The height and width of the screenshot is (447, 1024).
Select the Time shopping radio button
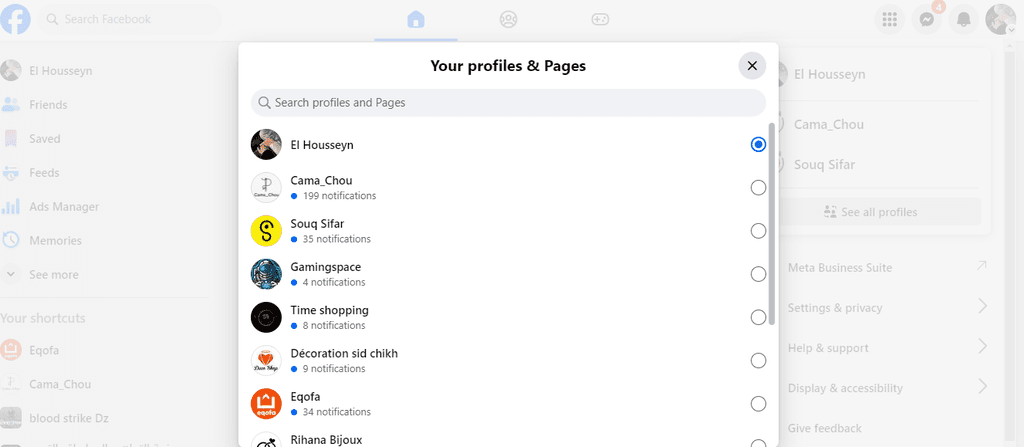758,317
